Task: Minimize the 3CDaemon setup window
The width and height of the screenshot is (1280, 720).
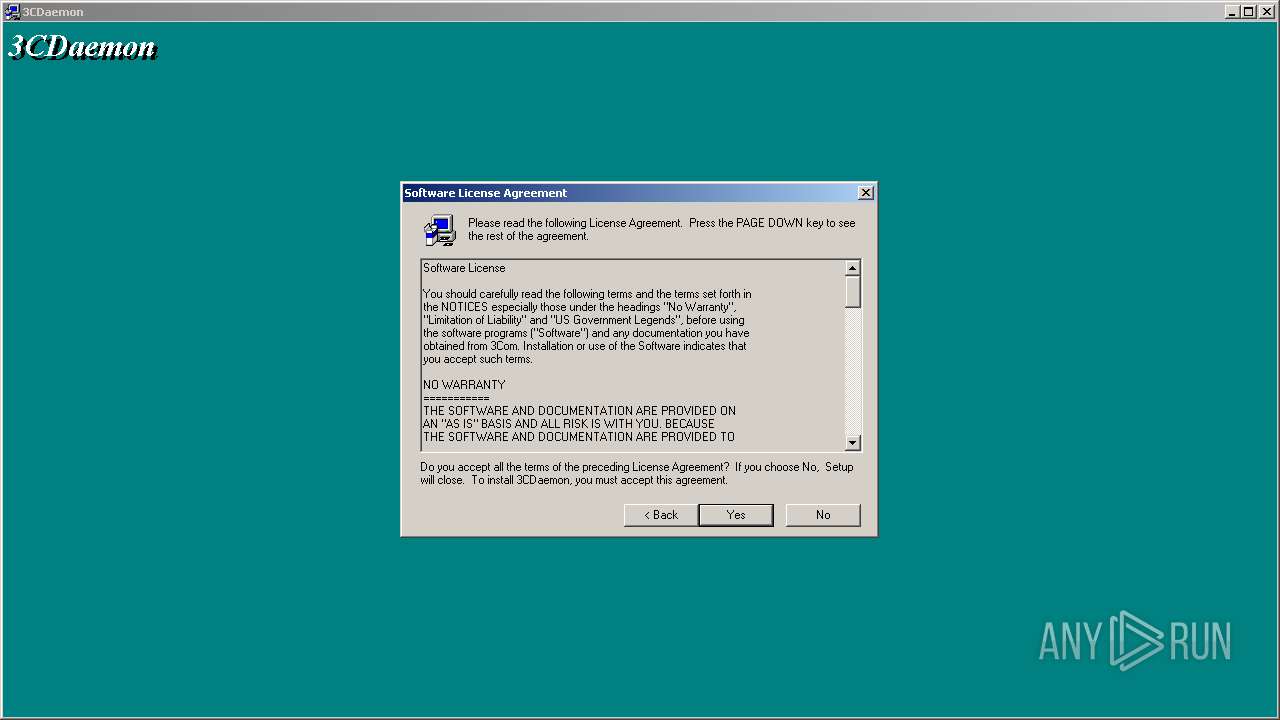Action: [1232, 12]
